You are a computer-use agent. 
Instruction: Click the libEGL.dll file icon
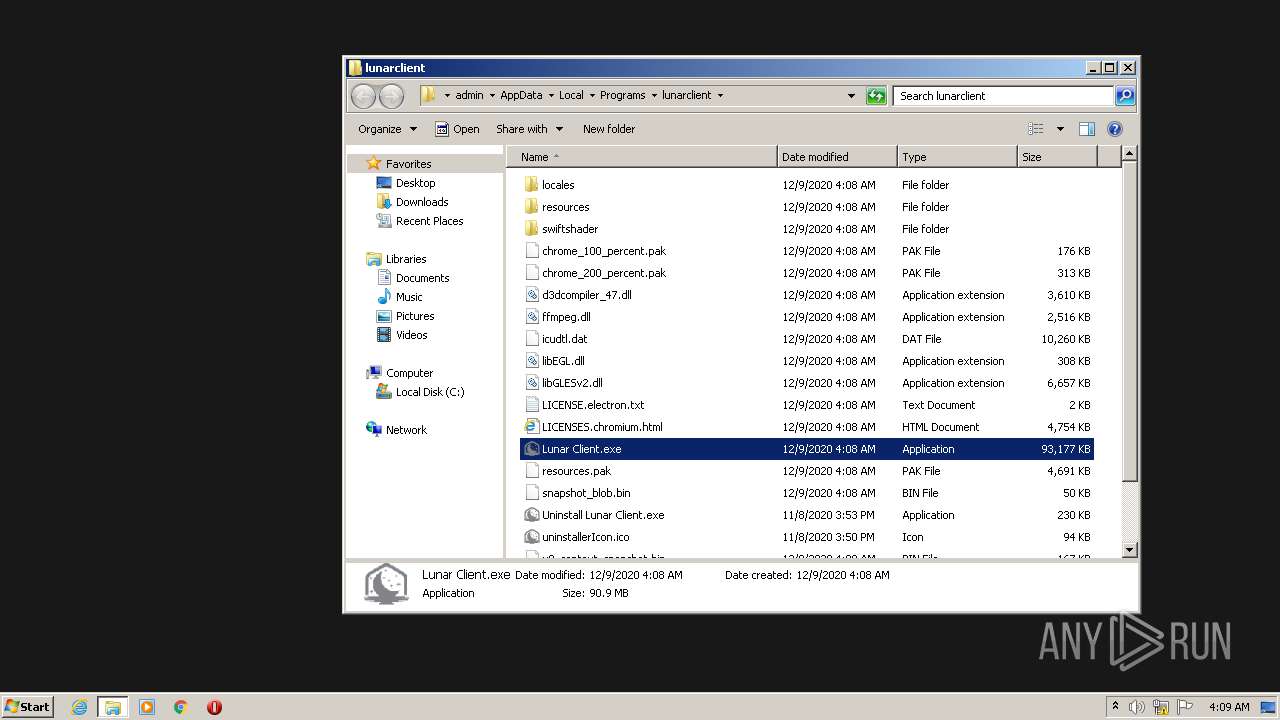pyautogui.click(x=532, y=361)
